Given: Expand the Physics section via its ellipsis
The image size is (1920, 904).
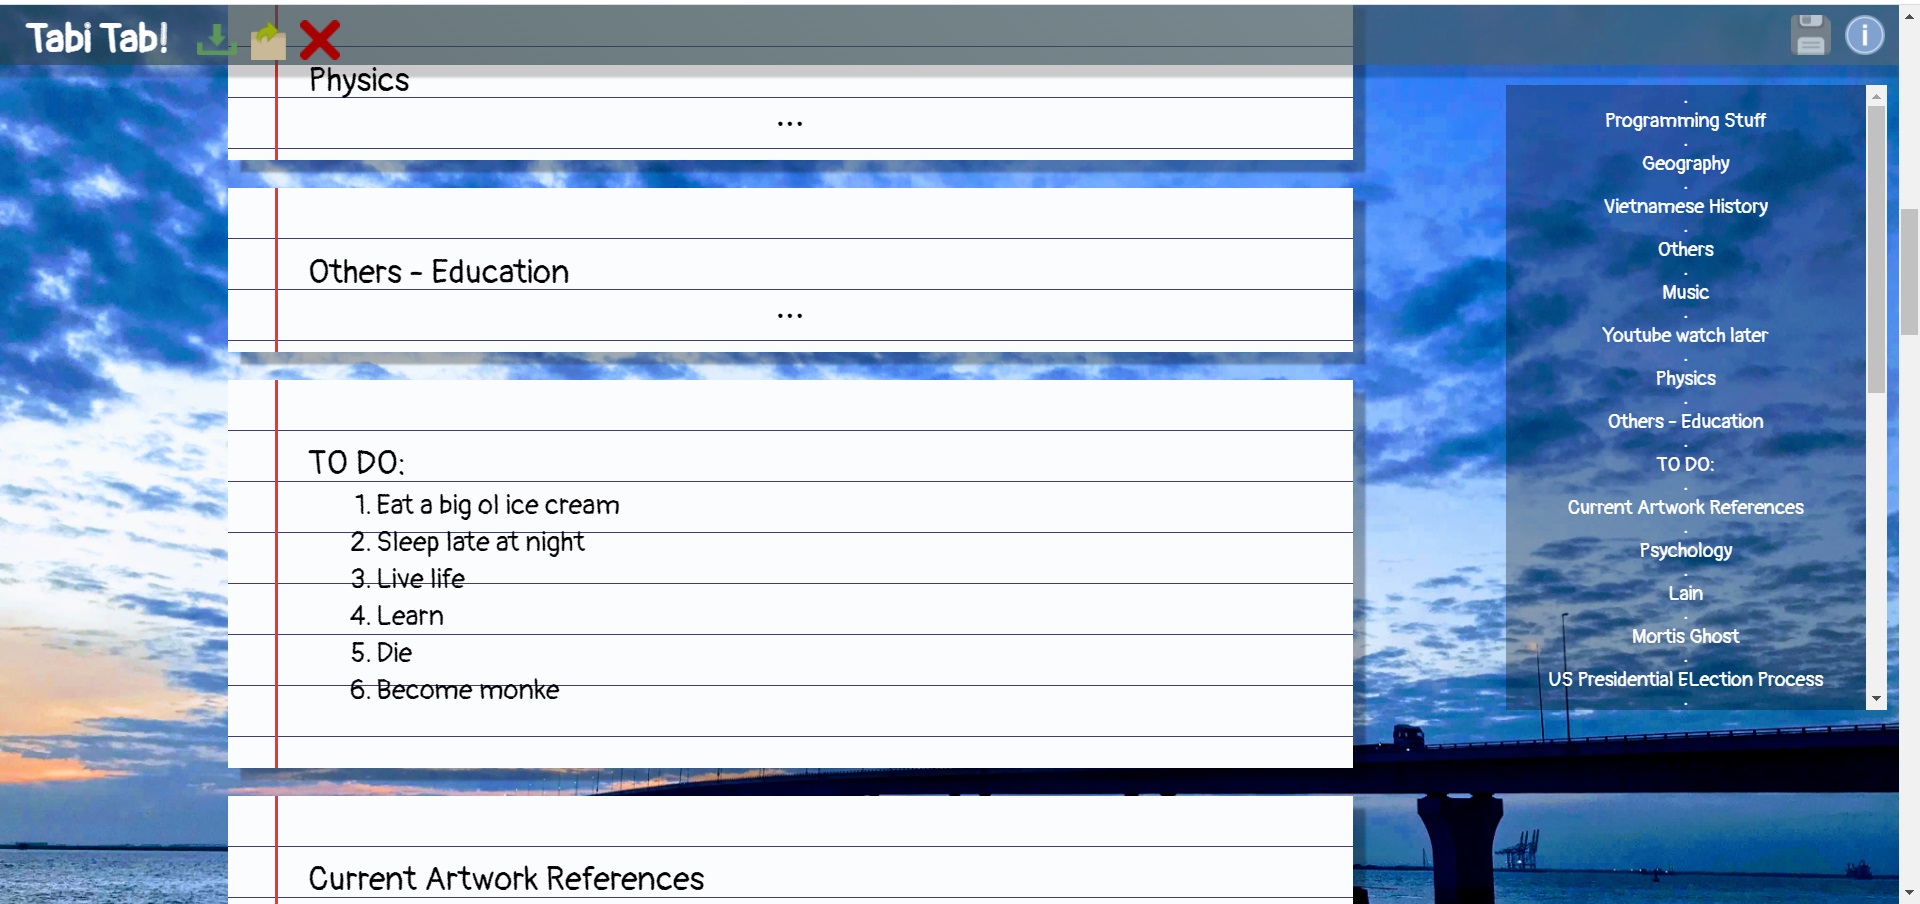Looking at the screenshot, I should click(x=790, y=122).
